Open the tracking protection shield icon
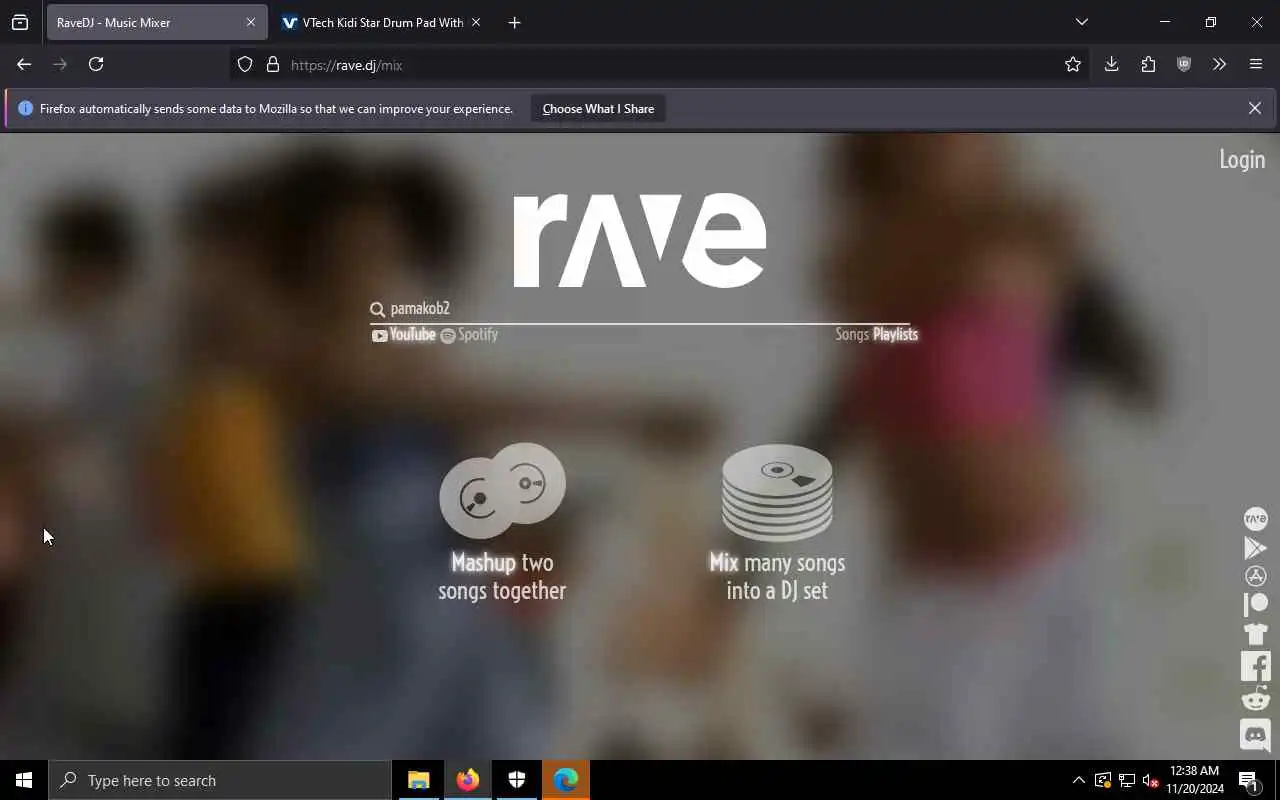The width and height of the screenshot is (1280, 800). click(x=245, y=65)
